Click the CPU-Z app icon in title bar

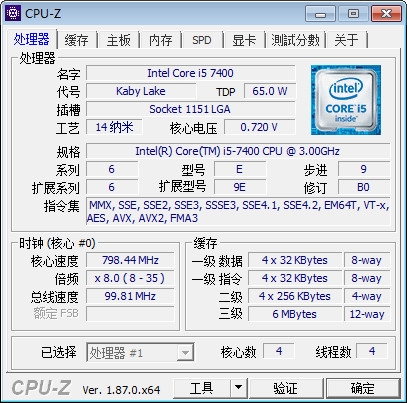tap(13, 13)
